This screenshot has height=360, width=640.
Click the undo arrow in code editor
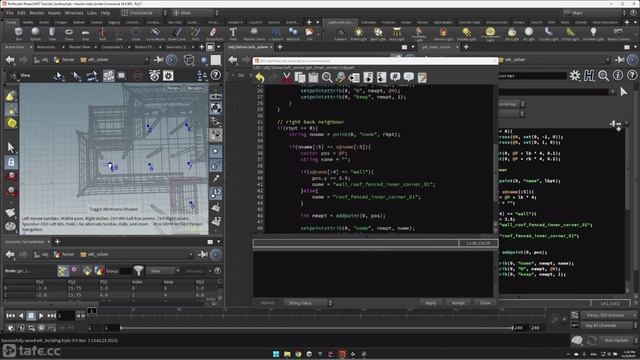pyautogui.click(x=260, y=77)
